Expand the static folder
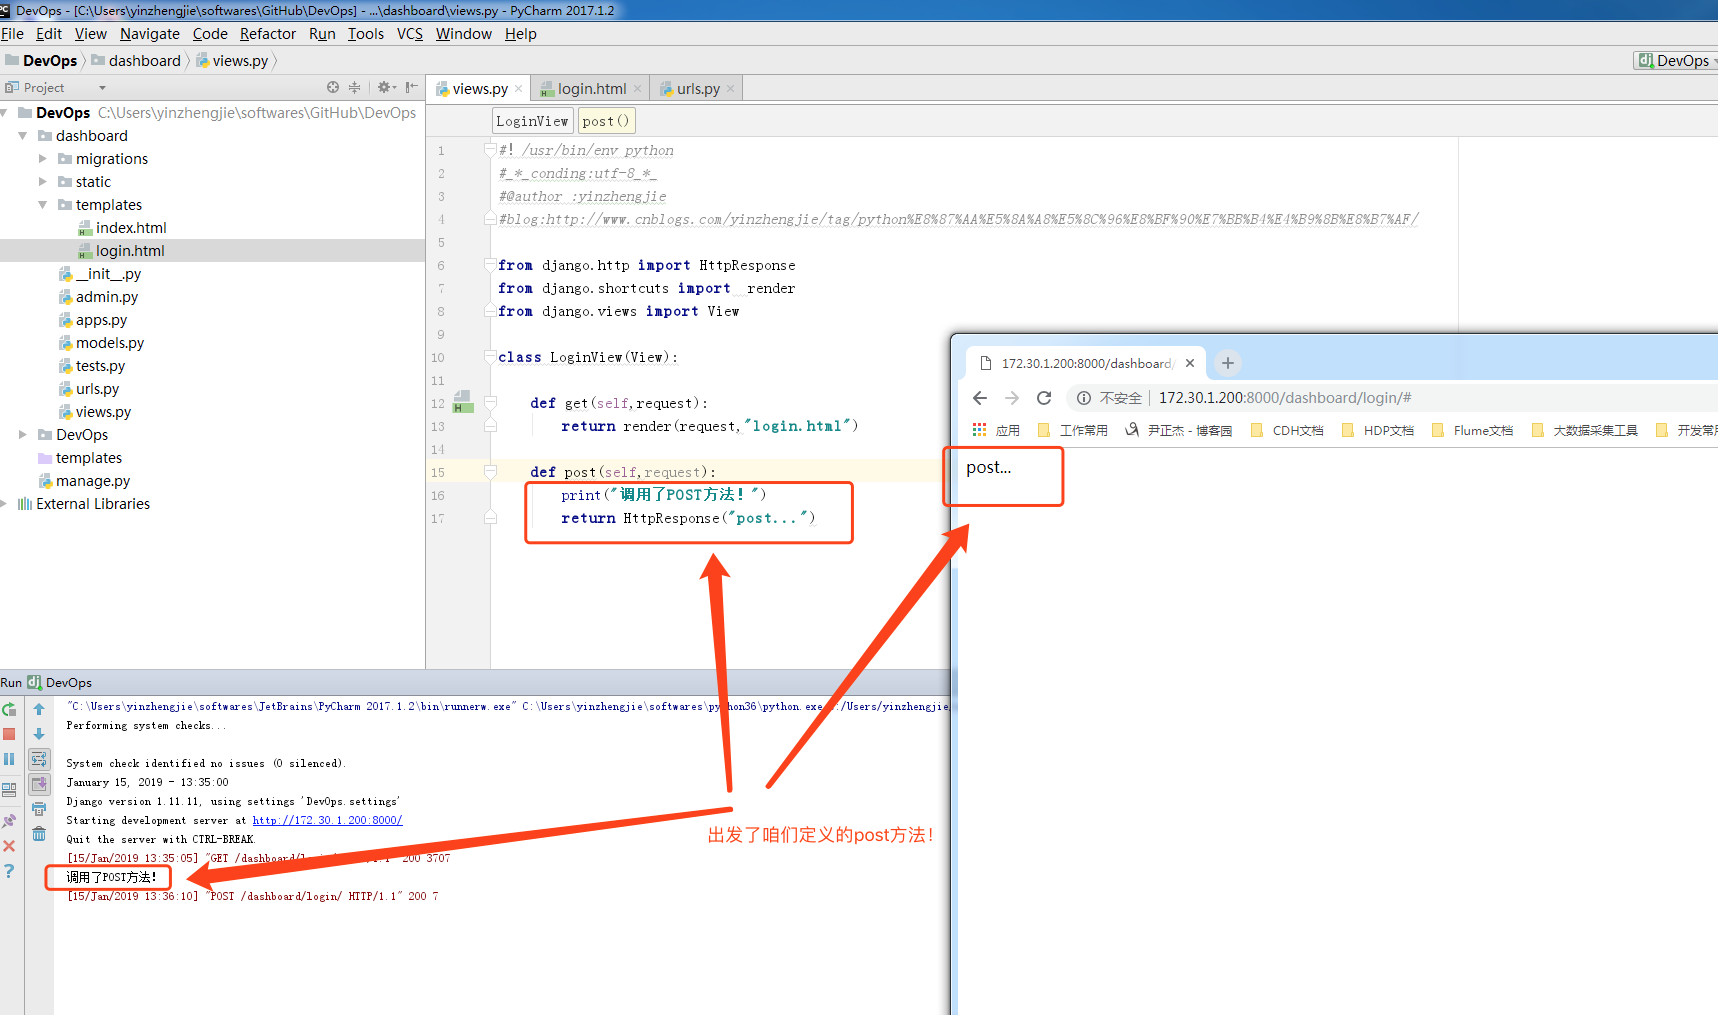 [43, 182]
